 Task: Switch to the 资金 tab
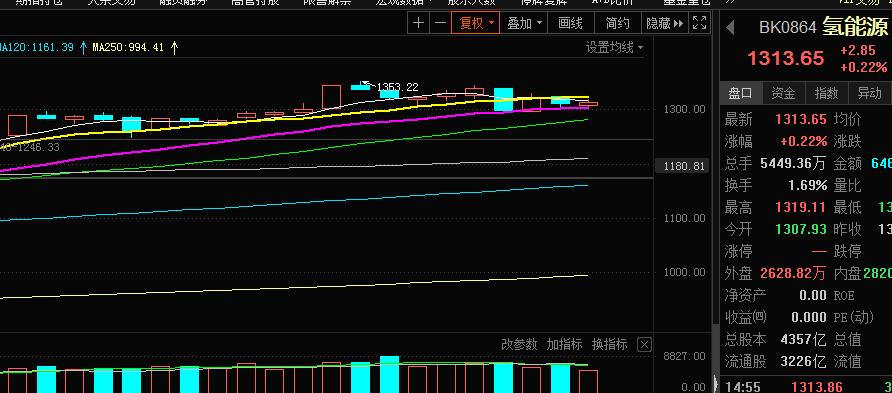tap(783, 93)
